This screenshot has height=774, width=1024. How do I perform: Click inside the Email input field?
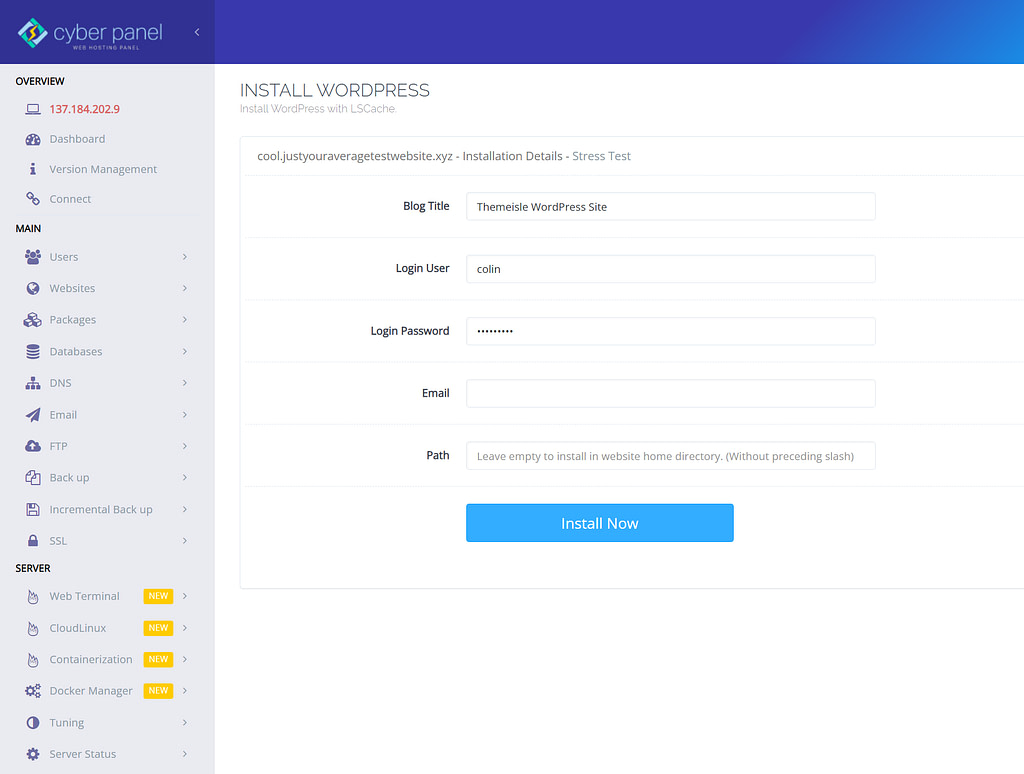click(x=670, y=393)
